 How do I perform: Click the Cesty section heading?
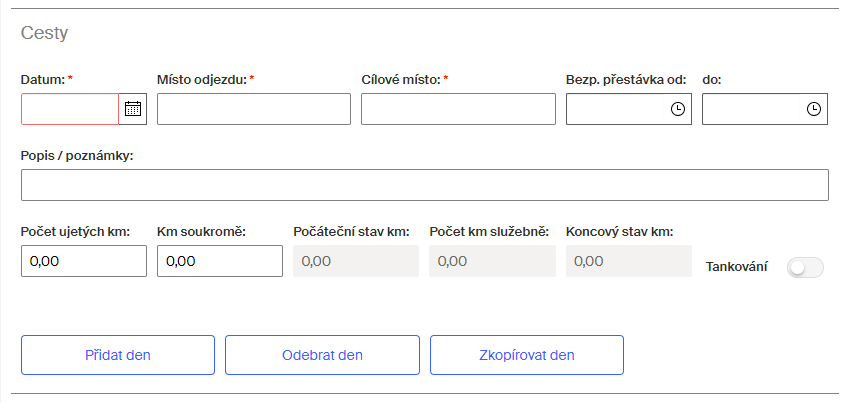coord(44,33)
